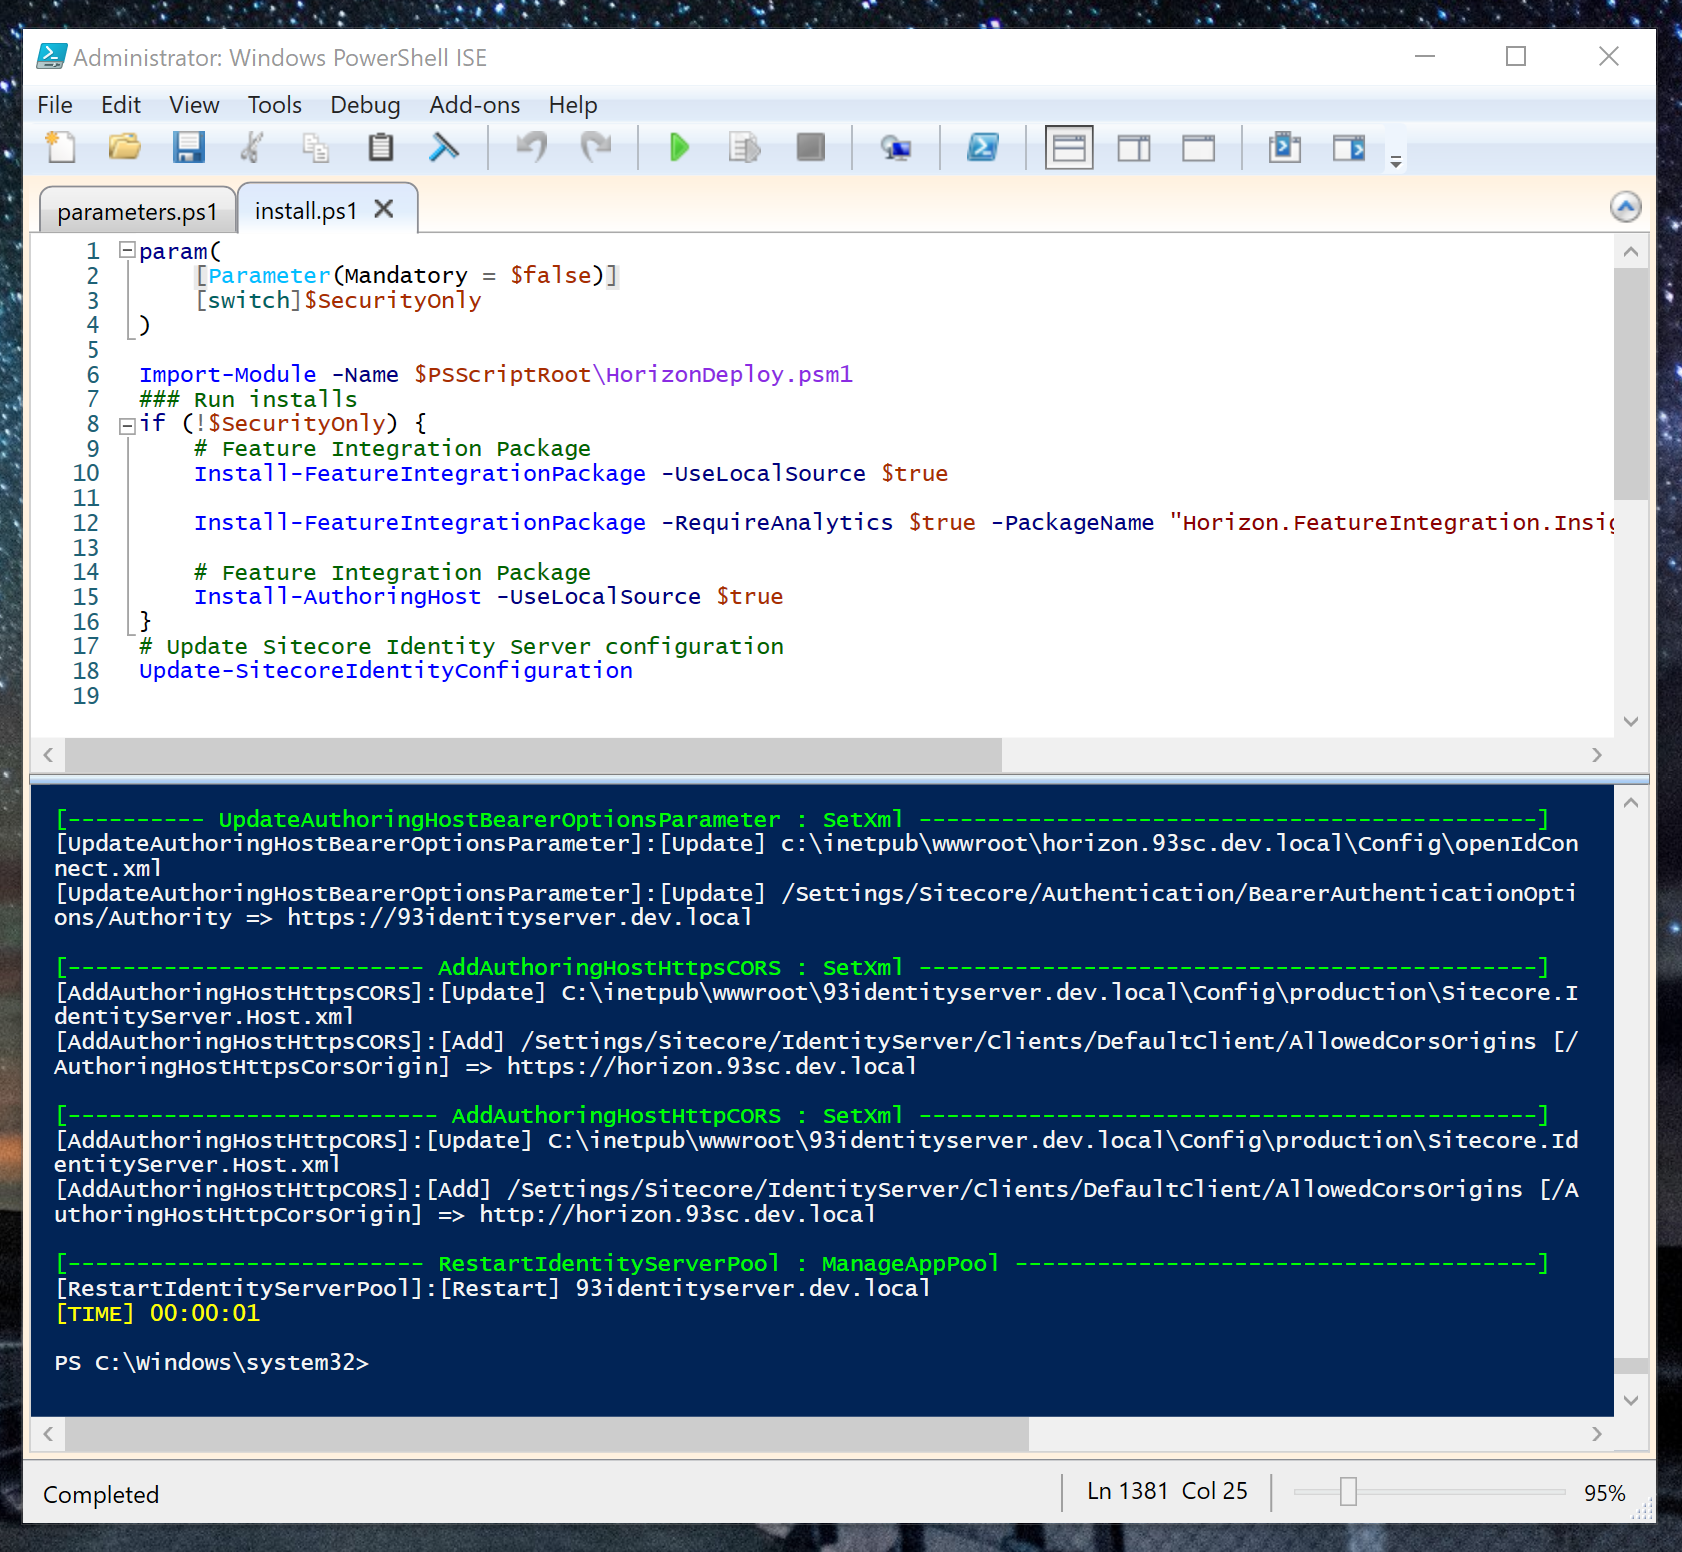
Task: Collapse the if block on line 8
Action: (127, 426)
